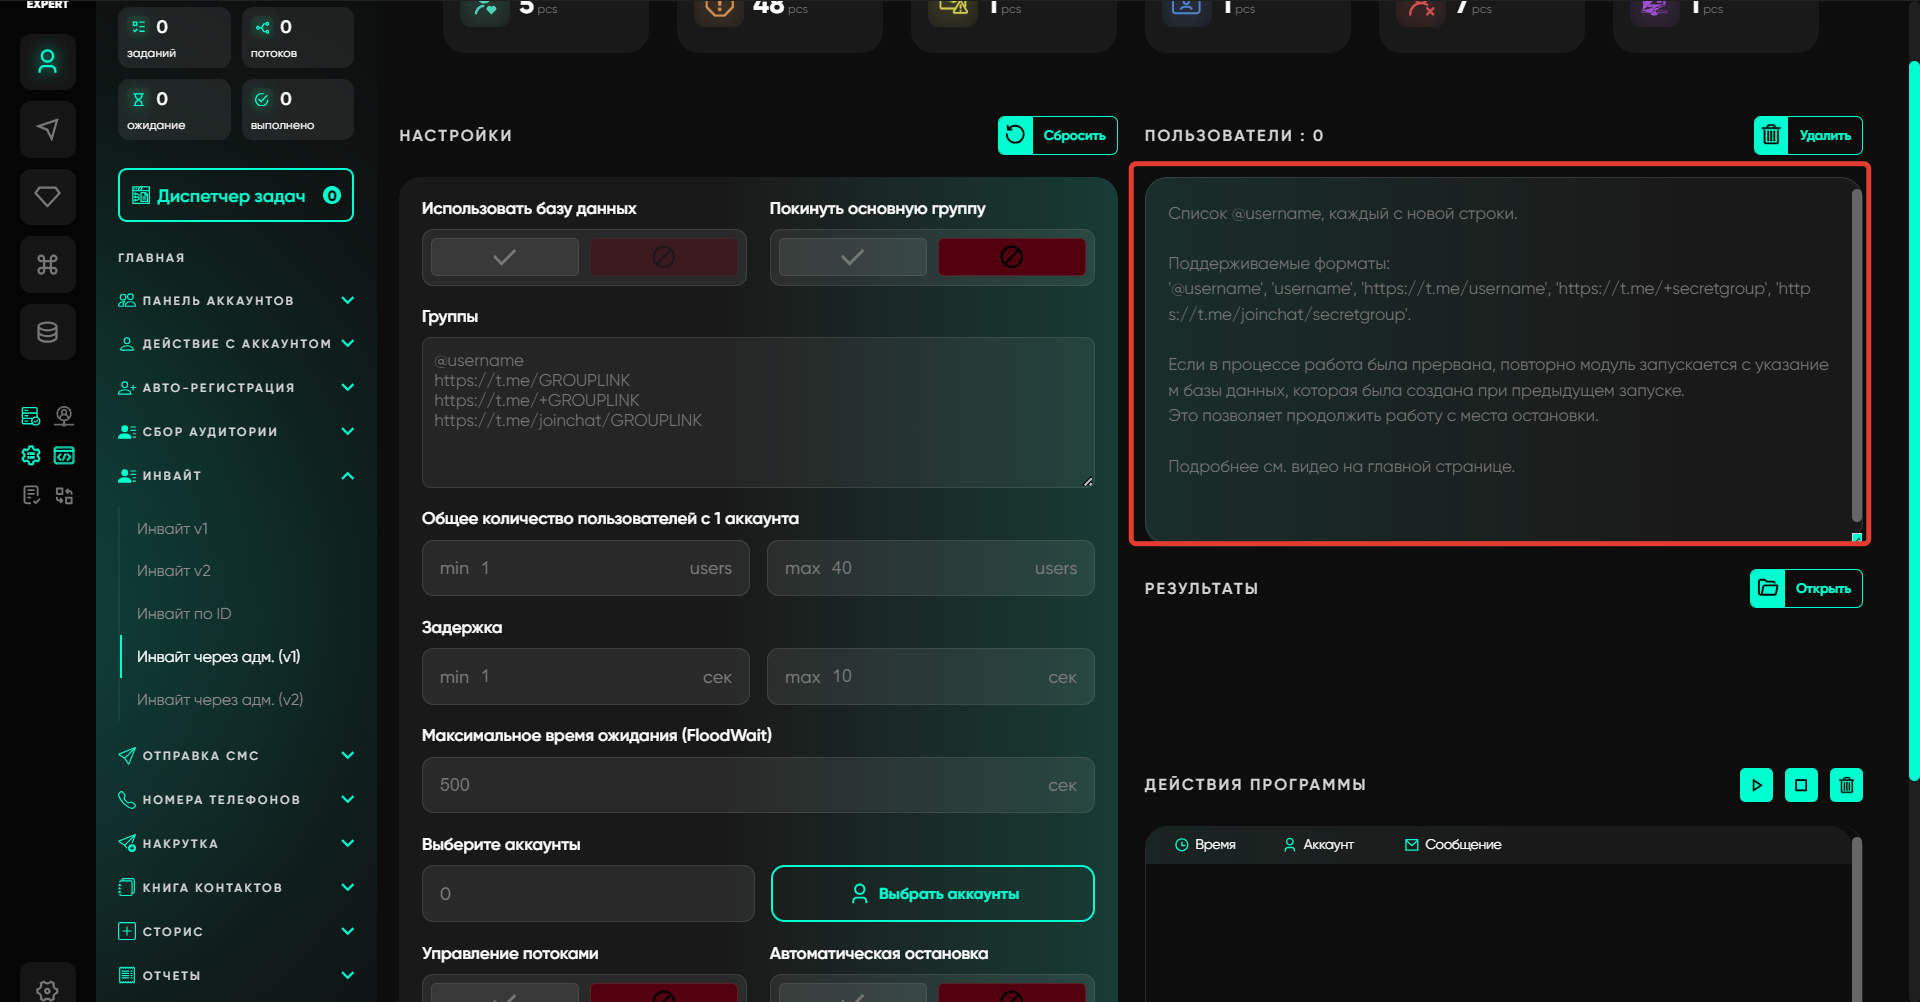This screenshot has width=1920, height=1002.
Task: Clear program actions log with trash icon
Action: pyautogui.click(x=1846, y=785)
